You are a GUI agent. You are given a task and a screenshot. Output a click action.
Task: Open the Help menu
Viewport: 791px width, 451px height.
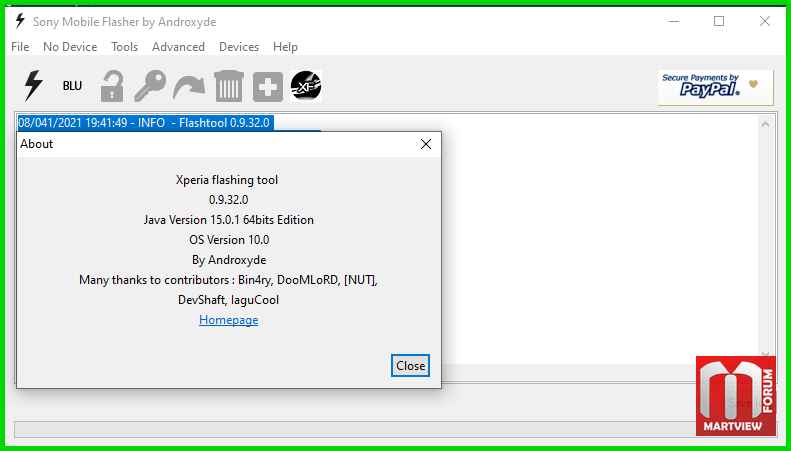tap(286, 47)
